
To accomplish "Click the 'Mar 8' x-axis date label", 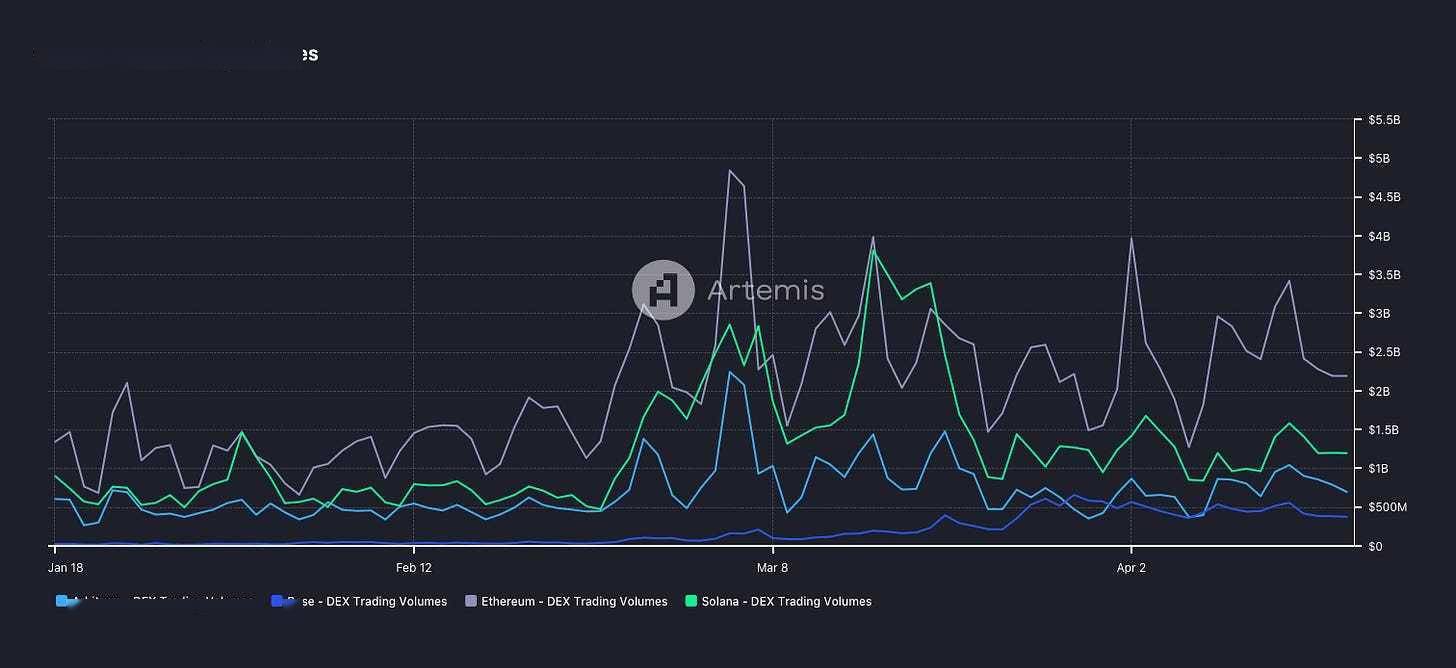I will (772, 568).
